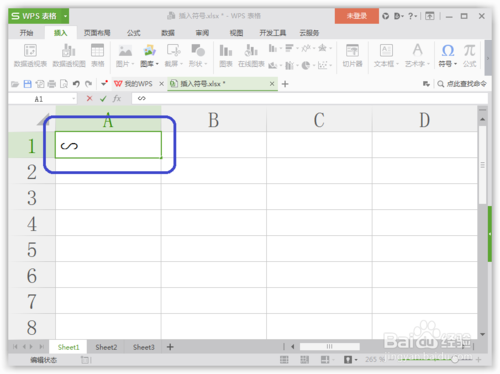The height and width of the screenshot is (374, 500).
Task: Select column D header
Action: click(425, 119)
